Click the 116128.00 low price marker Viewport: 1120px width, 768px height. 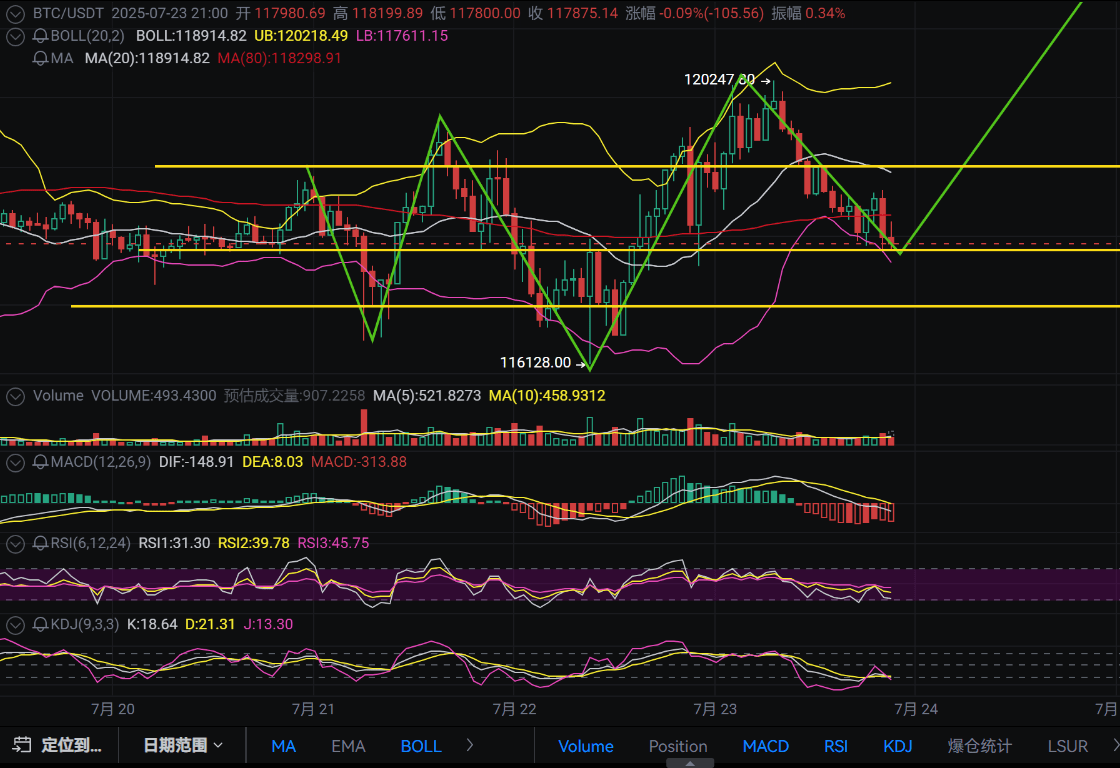point(535,363)
